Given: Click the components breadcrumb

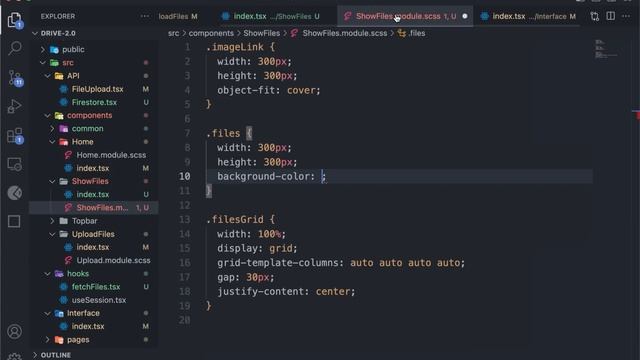Looking at the screenshot, I should pos(211,33).
